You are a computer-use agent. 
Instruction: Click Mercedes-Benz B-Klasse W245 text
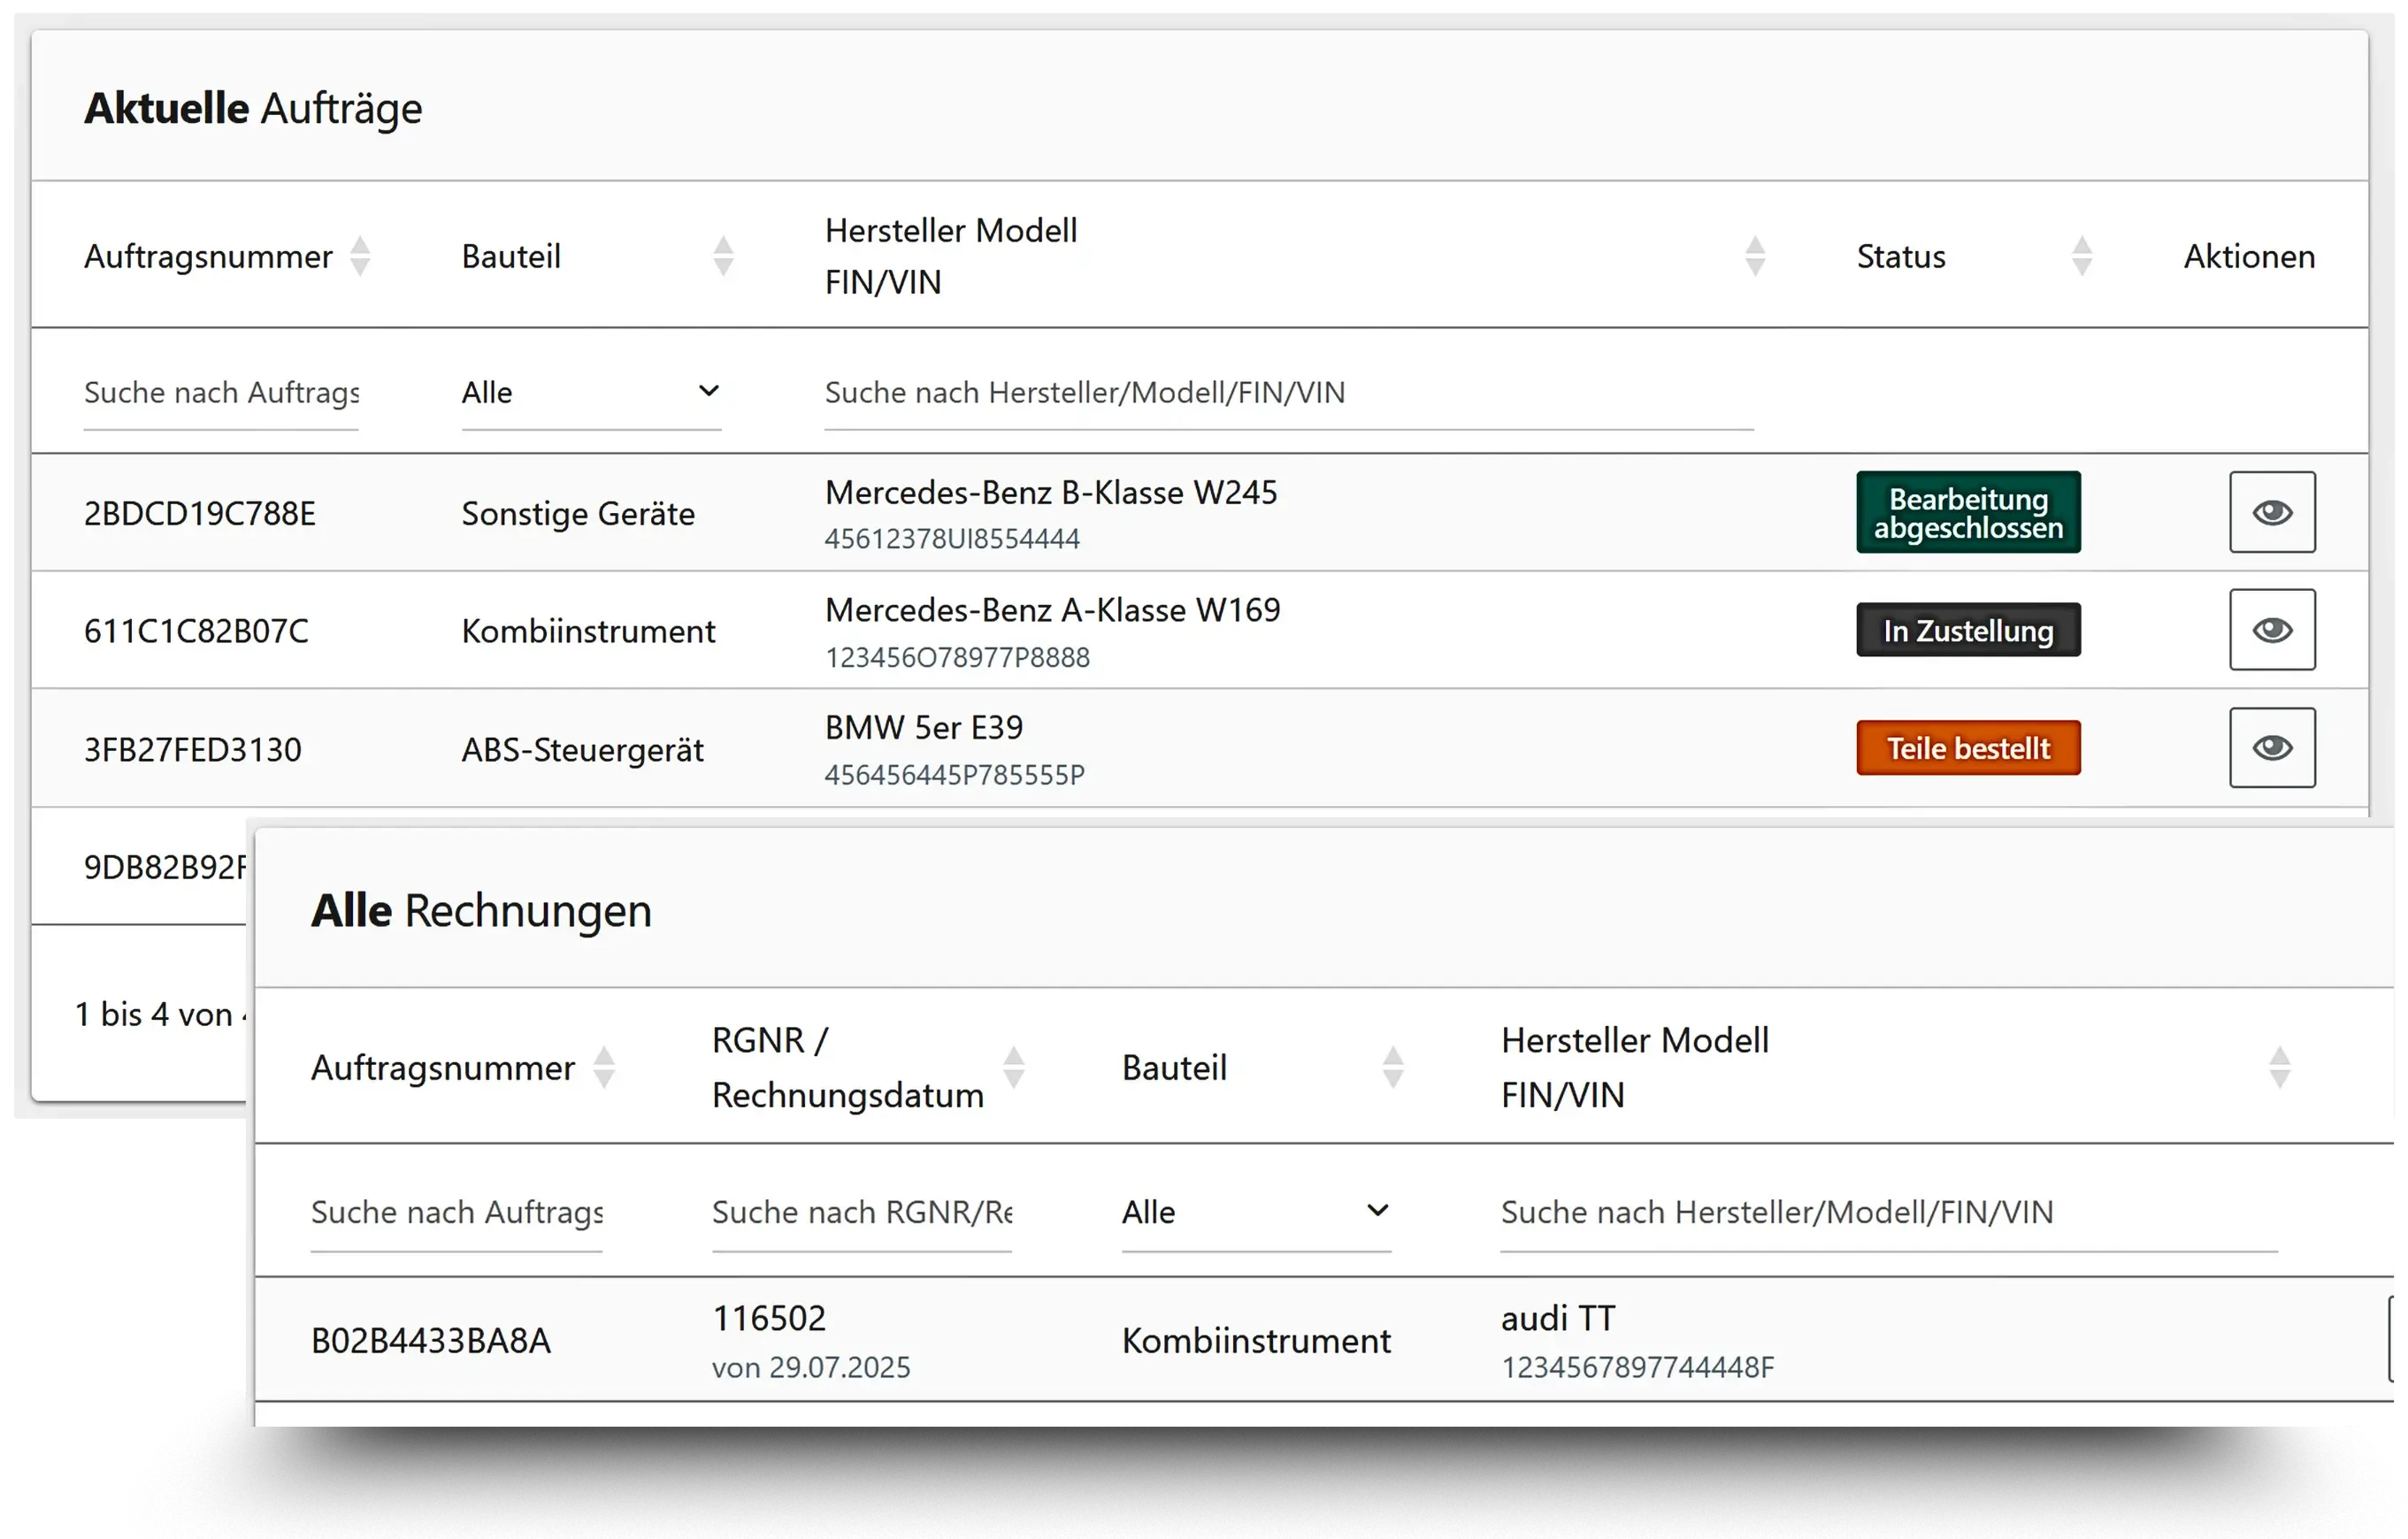point(1051,492)
